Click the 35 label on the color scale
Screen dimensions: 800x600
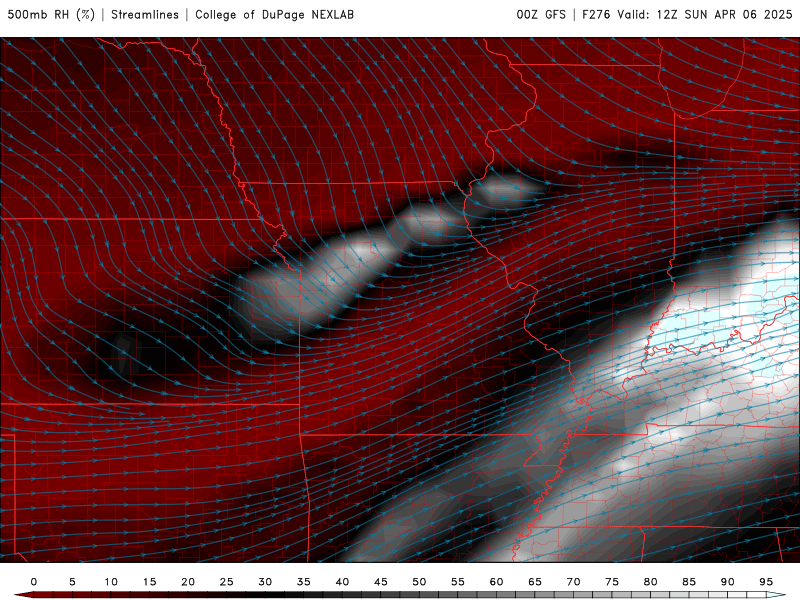pyautogui.click(x=304, y=582)
